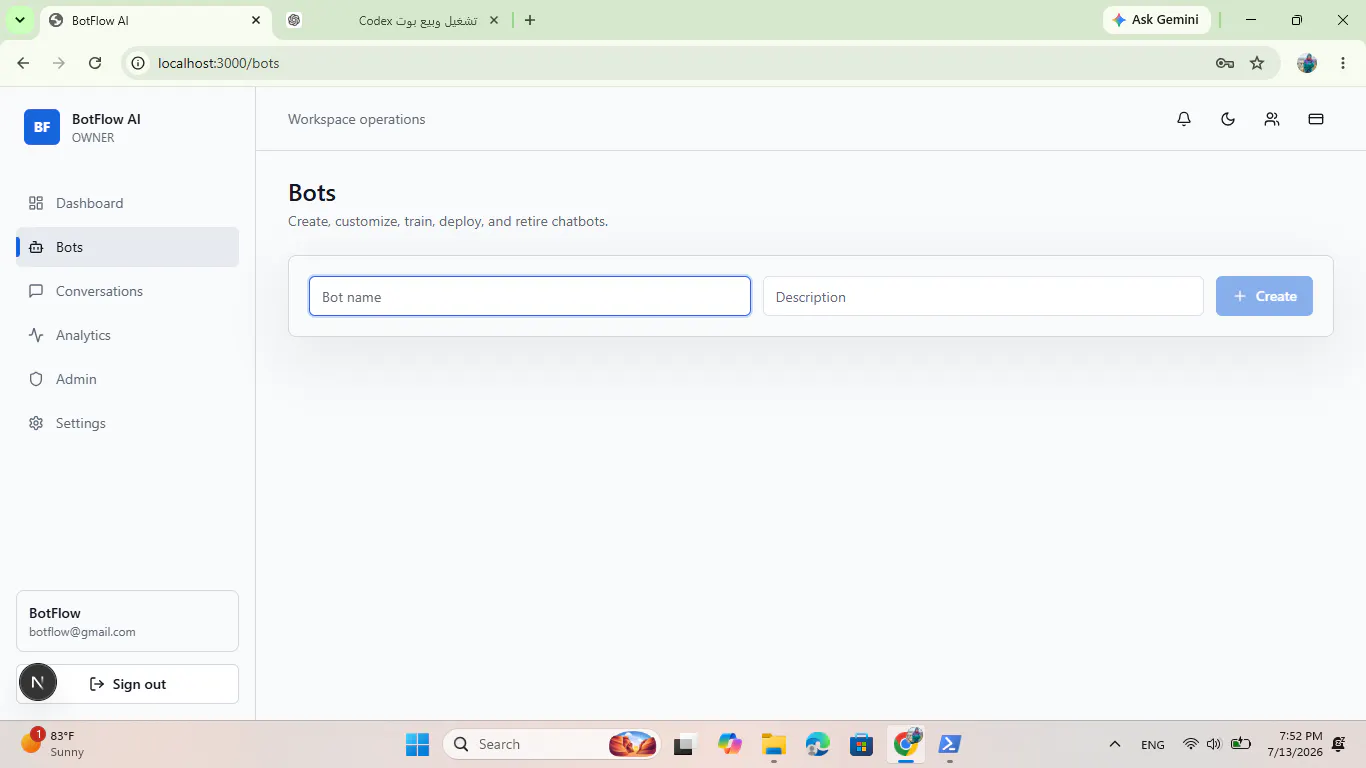Click the Bots robot icon
Viewport: 1366px width, 768px height.
pos(36,247)
